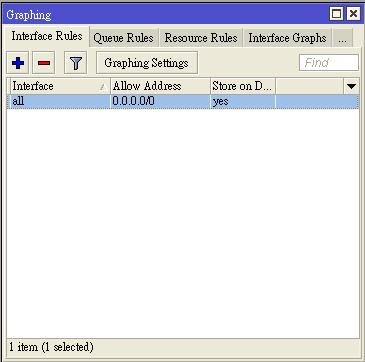365x362 pixels.
Task: Sort by the Store on Disk column header
Action: click(243, 86)
